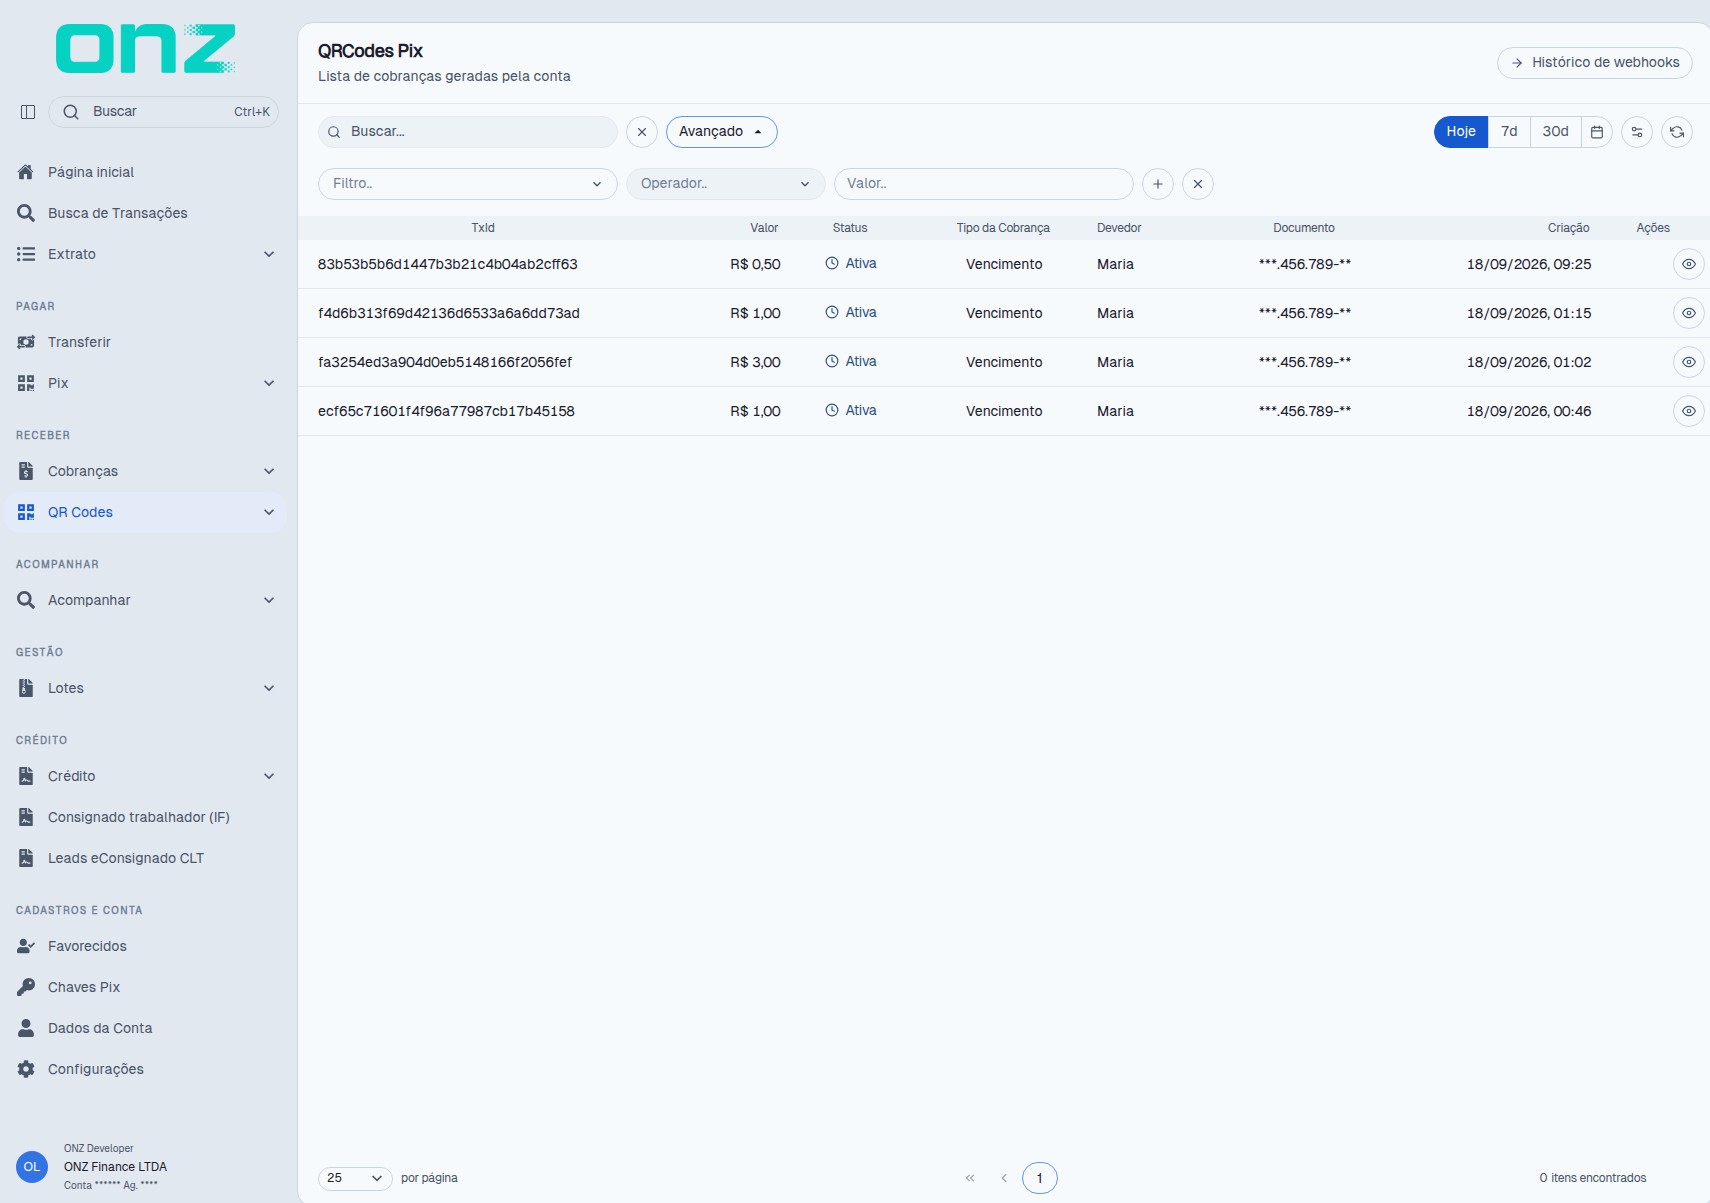
Task: Open Consignado trabalhador (IF)
Action: [146, 817]
